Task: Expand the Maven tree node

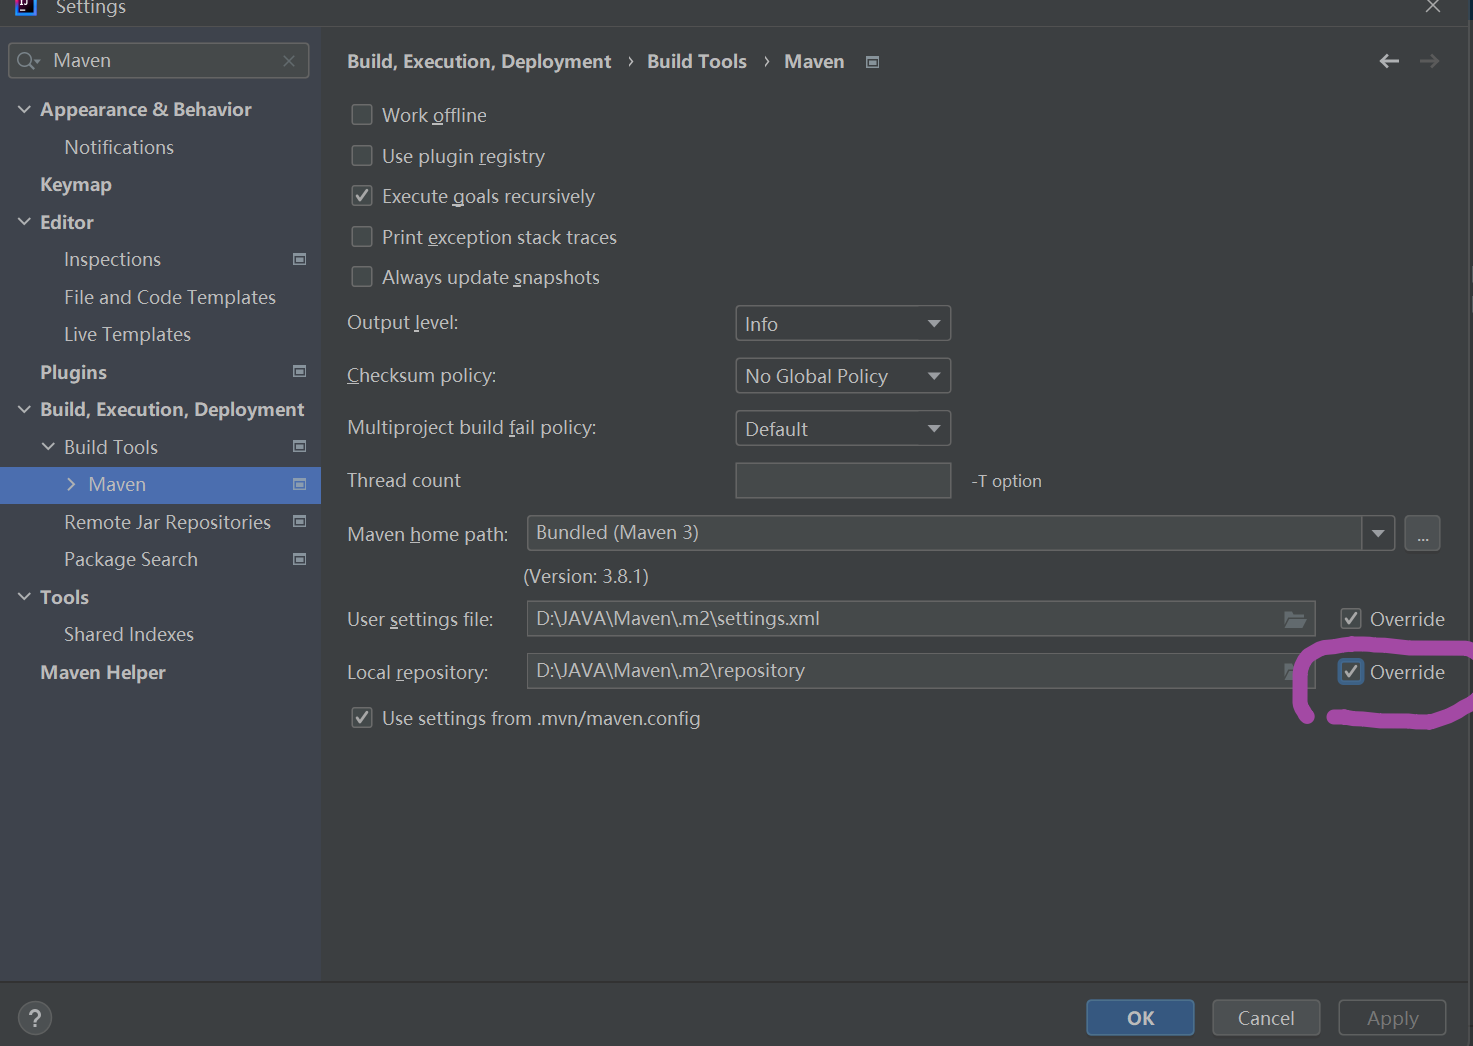Action: click(x=71, y=484)
